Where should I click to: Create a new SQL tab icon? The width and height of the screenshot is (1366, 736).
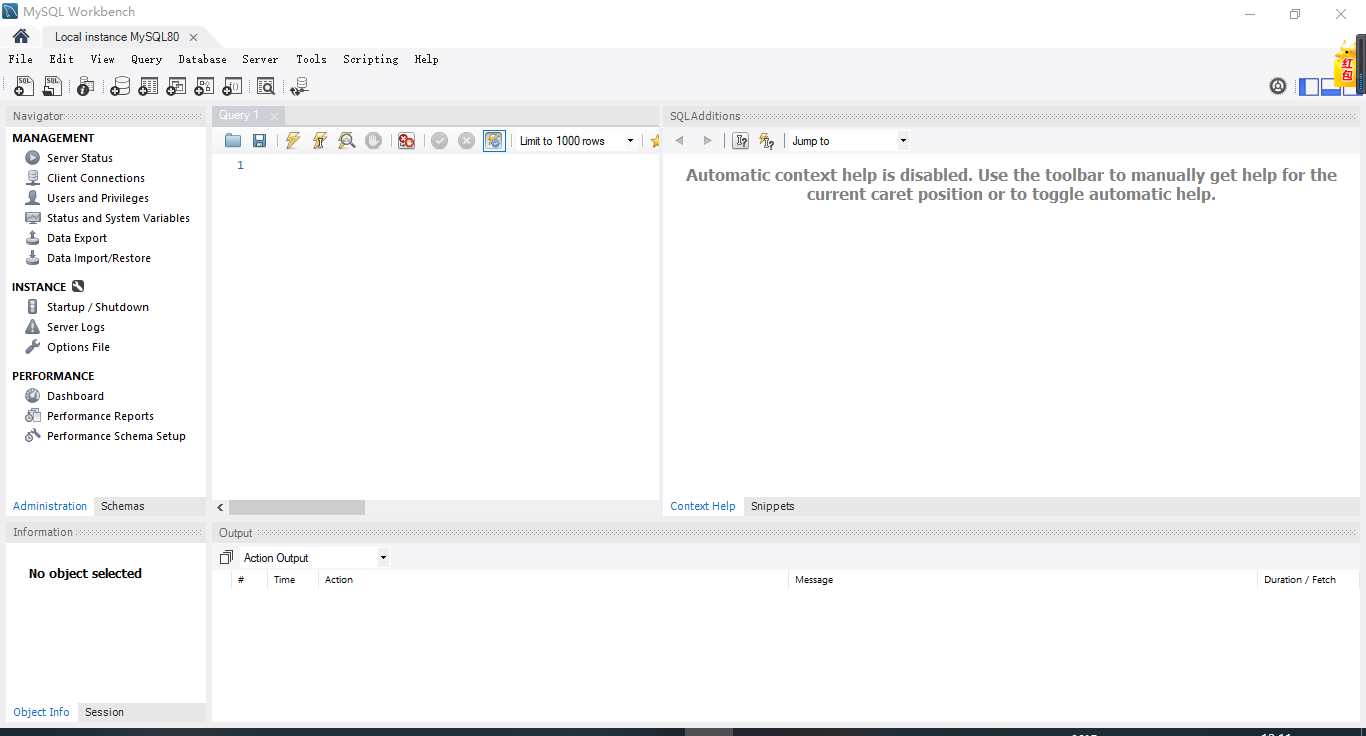coord(24,87)
